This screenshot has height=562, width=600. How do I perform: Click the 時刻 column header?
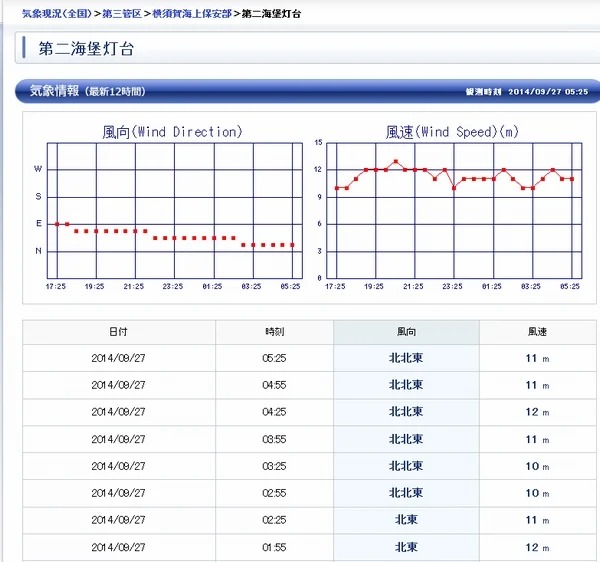click(x=274, y=331)
